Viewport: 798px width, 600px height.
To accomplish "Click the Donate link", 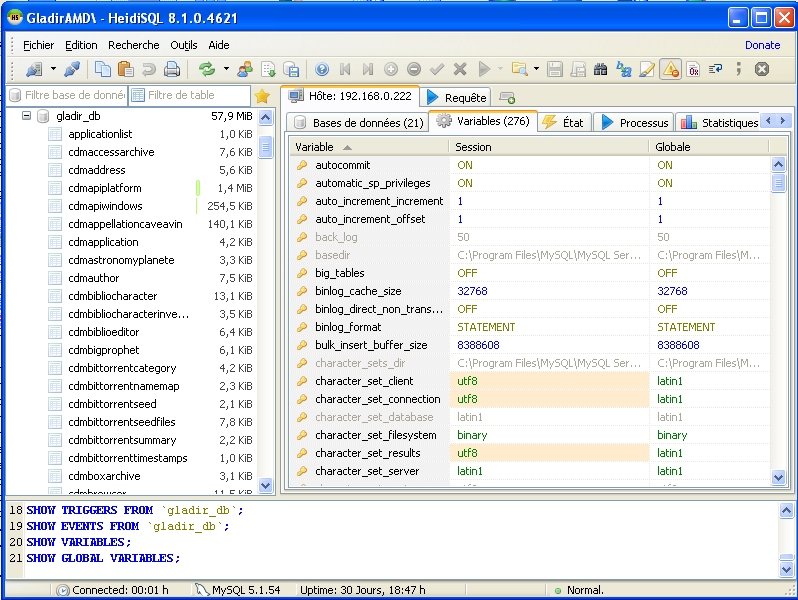I will coord(762,45).
